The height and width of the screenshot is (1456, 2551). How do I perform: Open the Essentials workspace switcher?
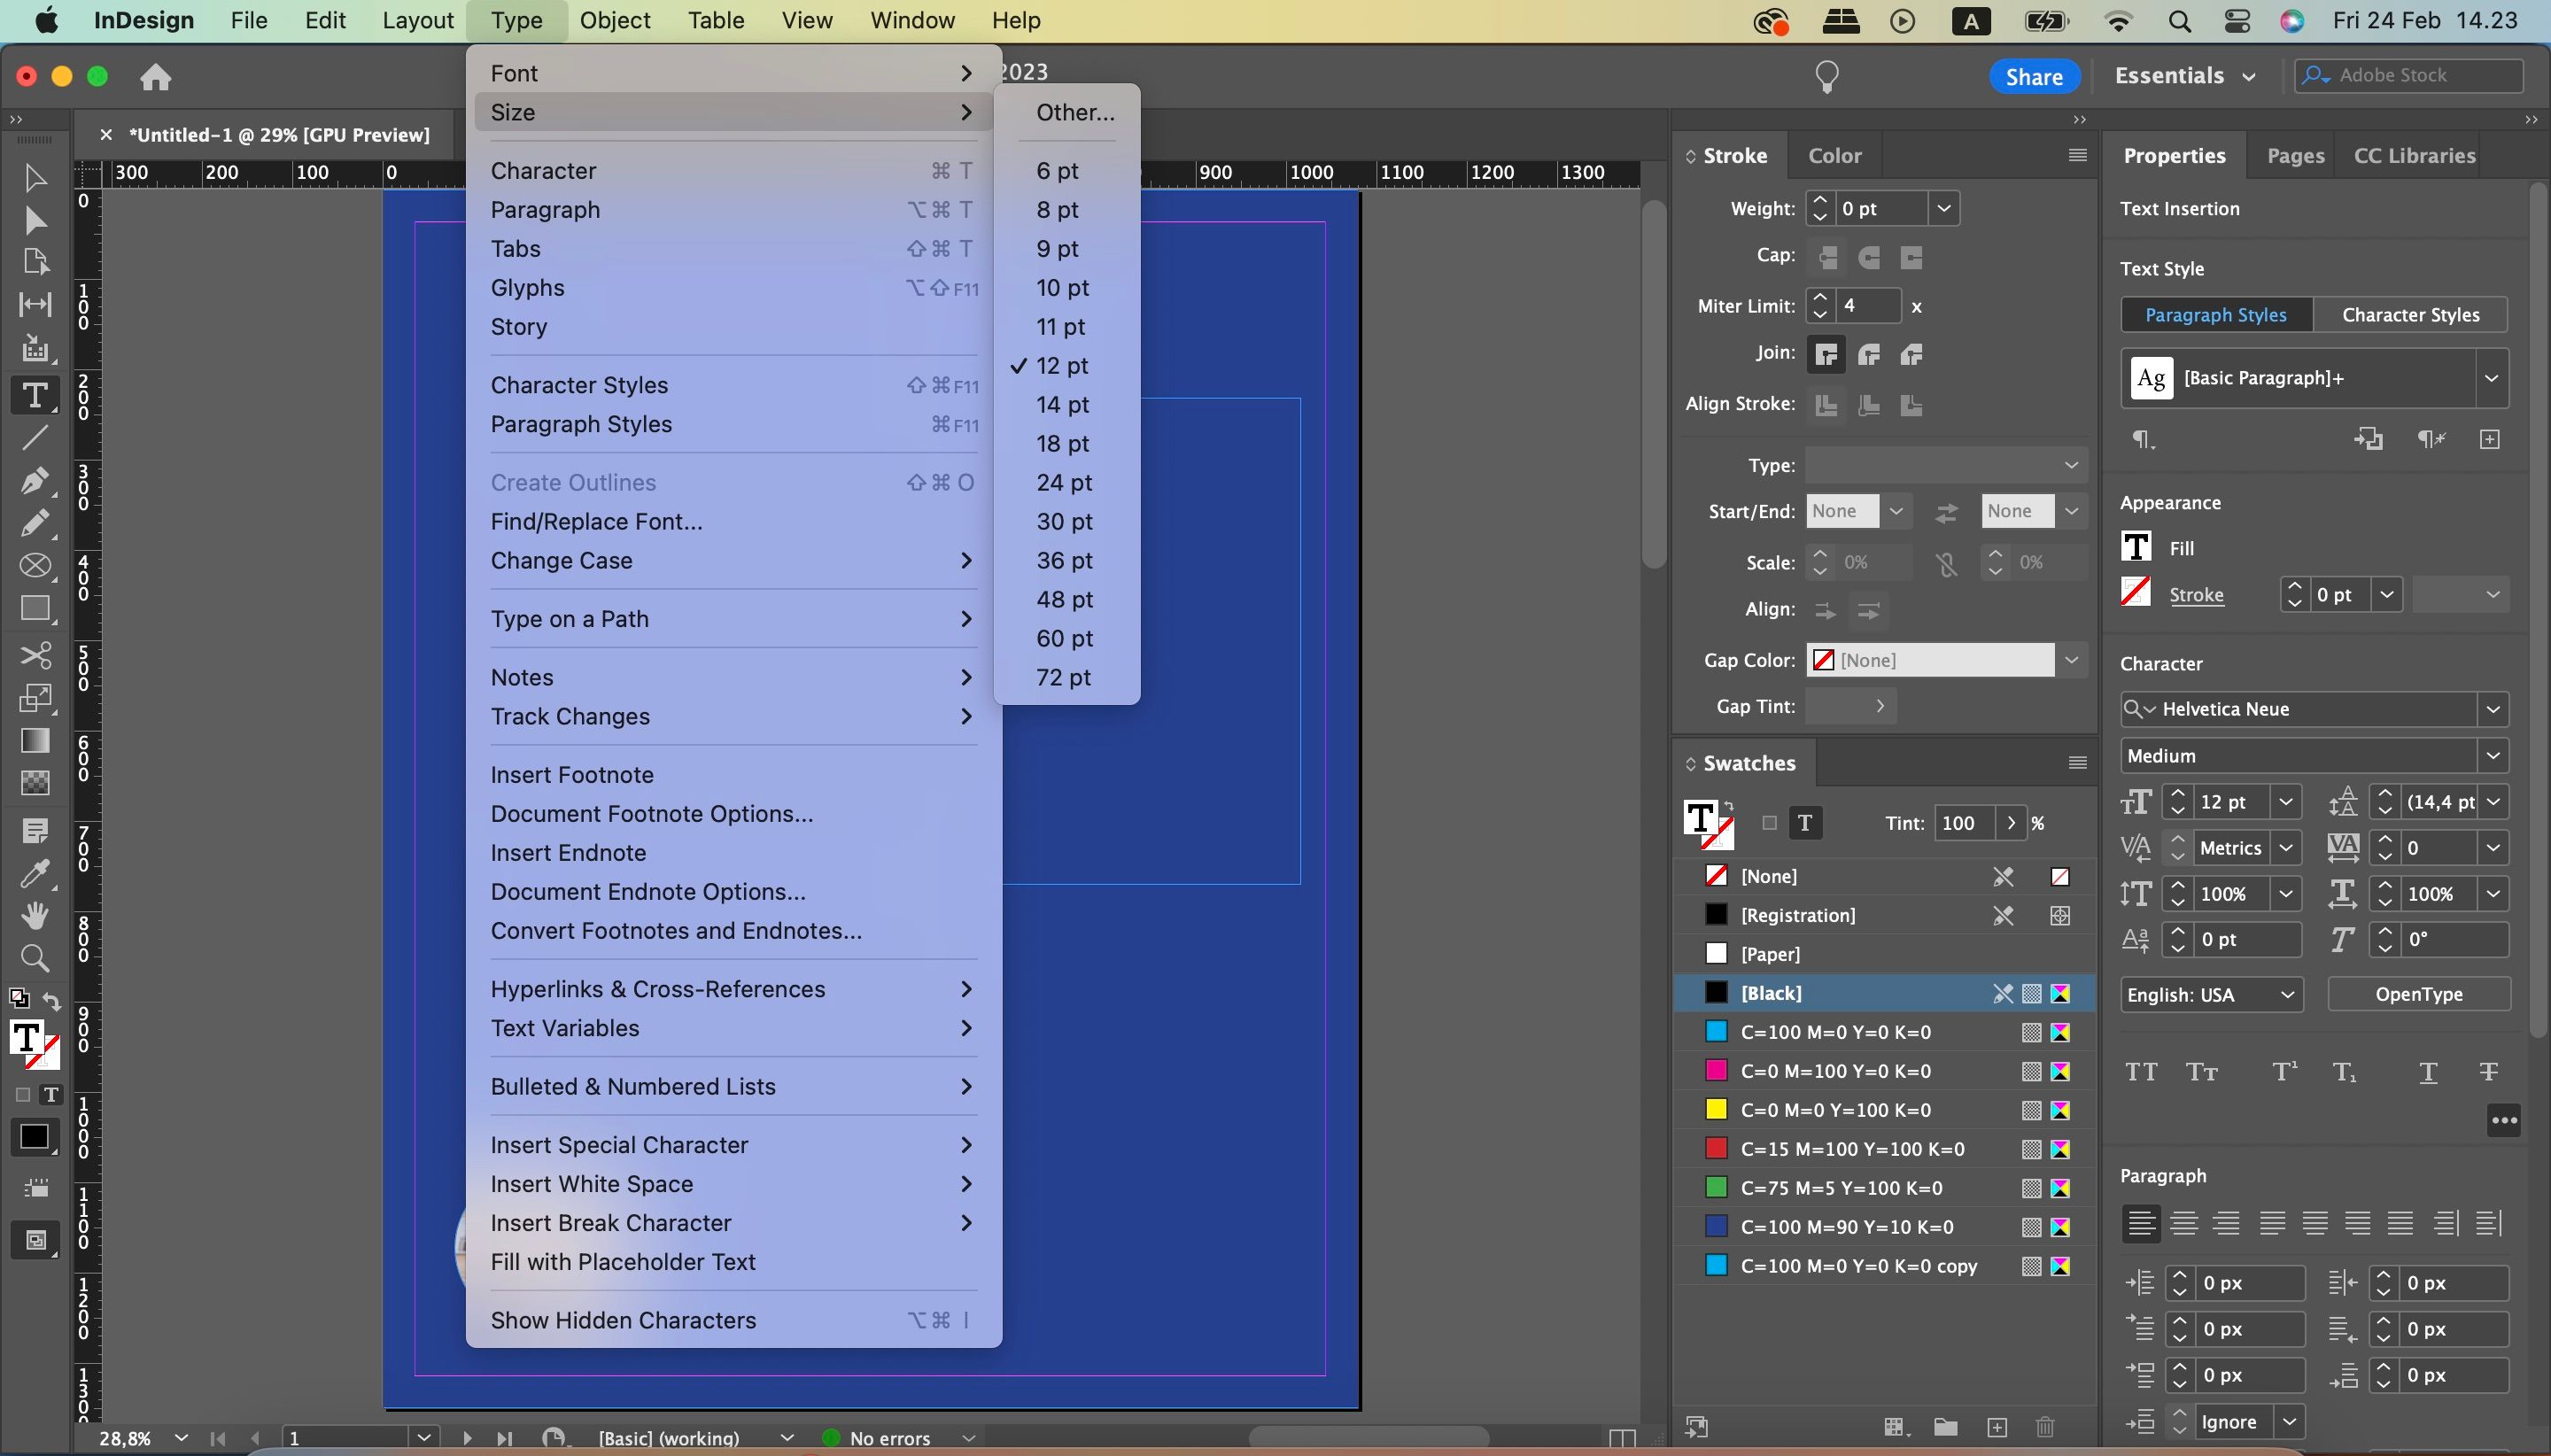tap(2186, 75)
